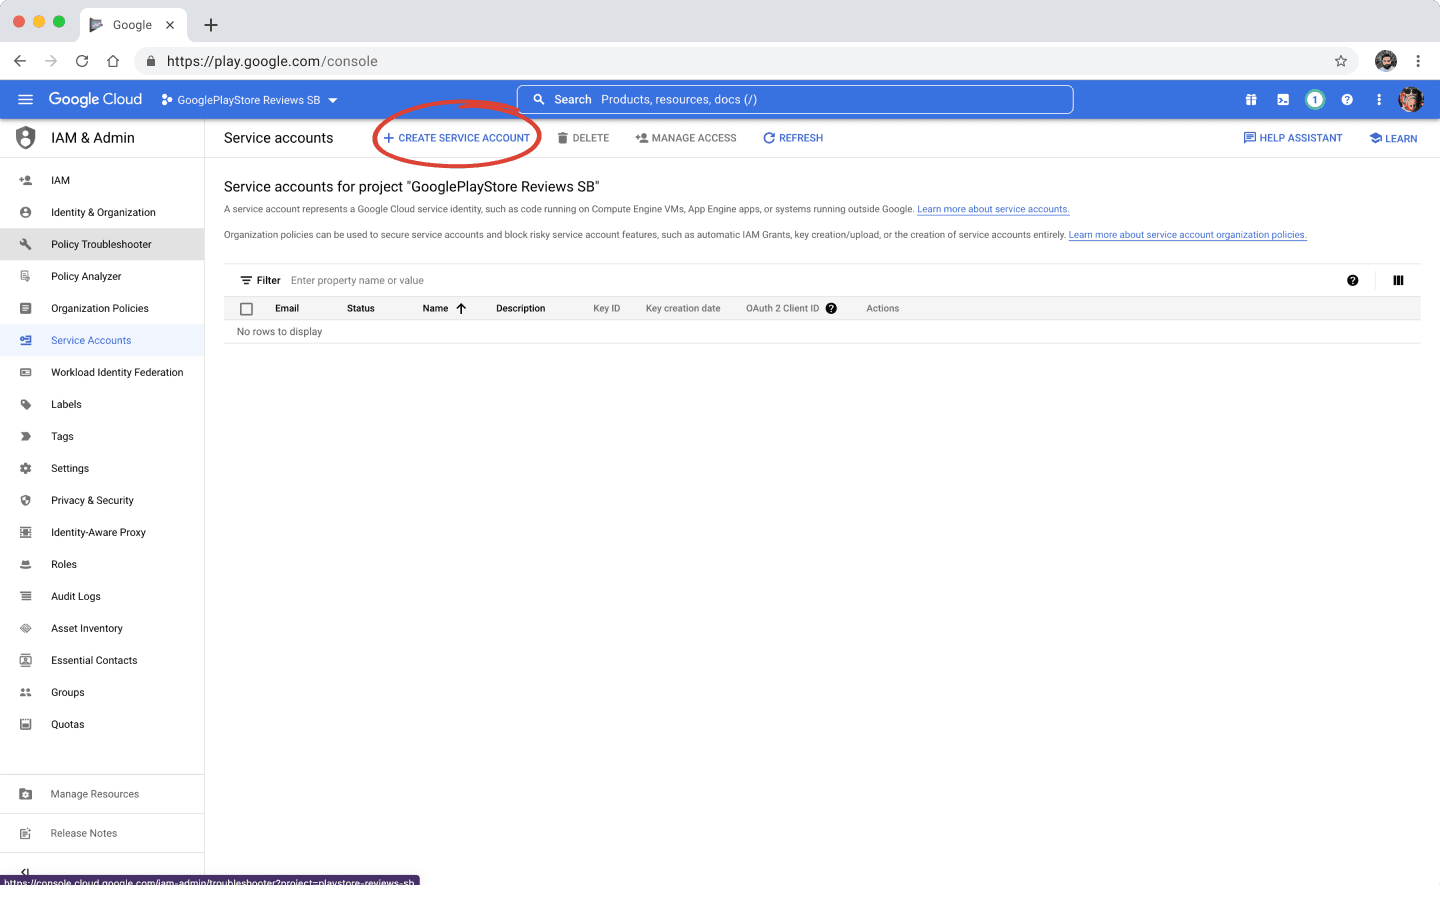Image resolution: width=1440 pixels, height=897 pixels.
Task: Click the Delete toolbar button
Action: coord(583,138)
